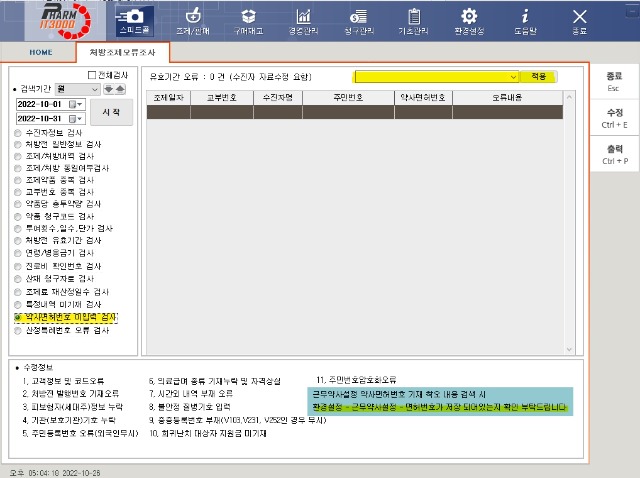Click the 출력 Ctrl+P side button

[615, 154]
